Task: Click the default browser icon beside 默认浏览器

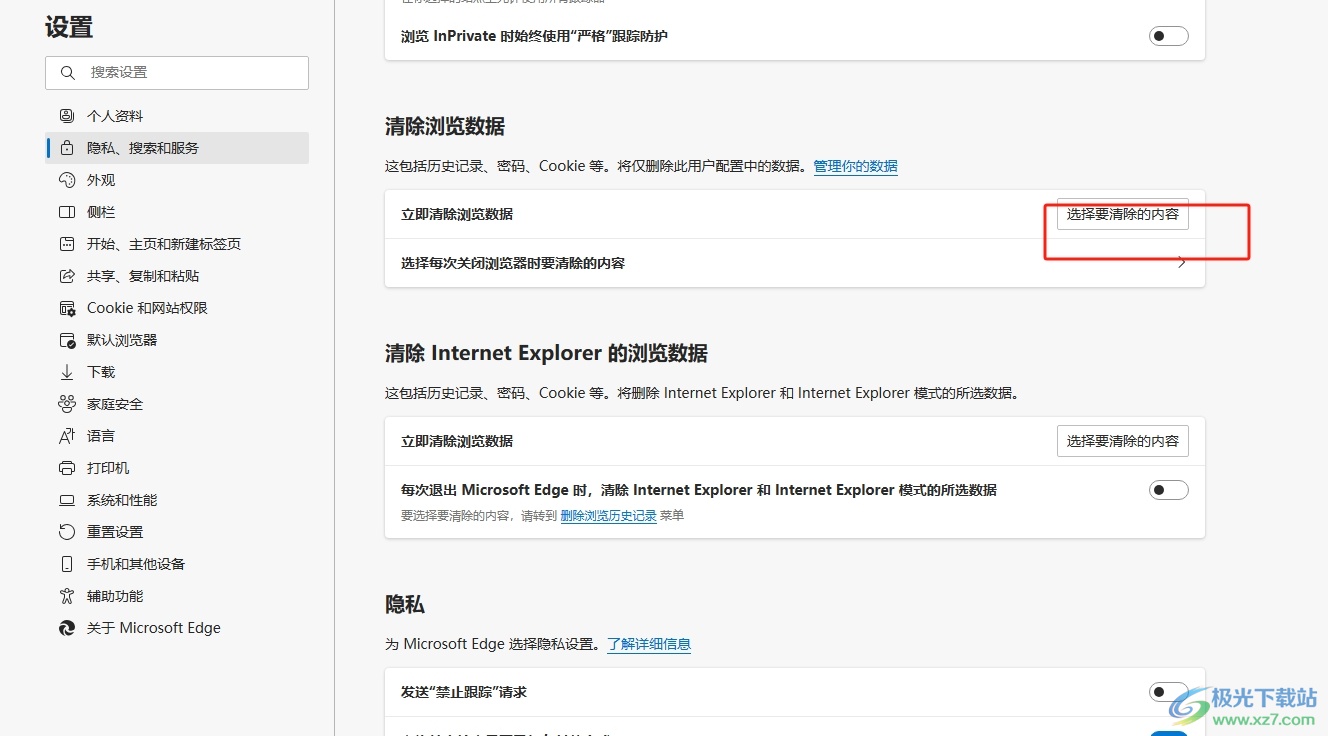Action: click(67, 340)
